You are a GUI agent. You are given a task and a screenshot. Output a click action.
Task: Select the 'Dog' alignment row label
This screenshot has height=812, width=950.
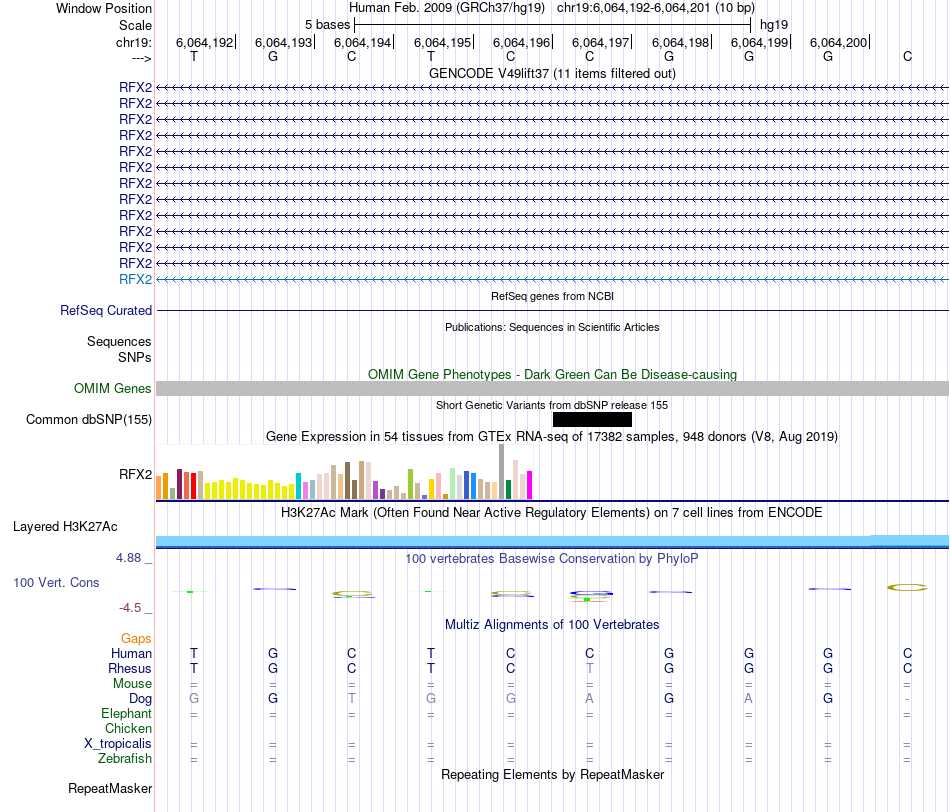tap(140, 699)
